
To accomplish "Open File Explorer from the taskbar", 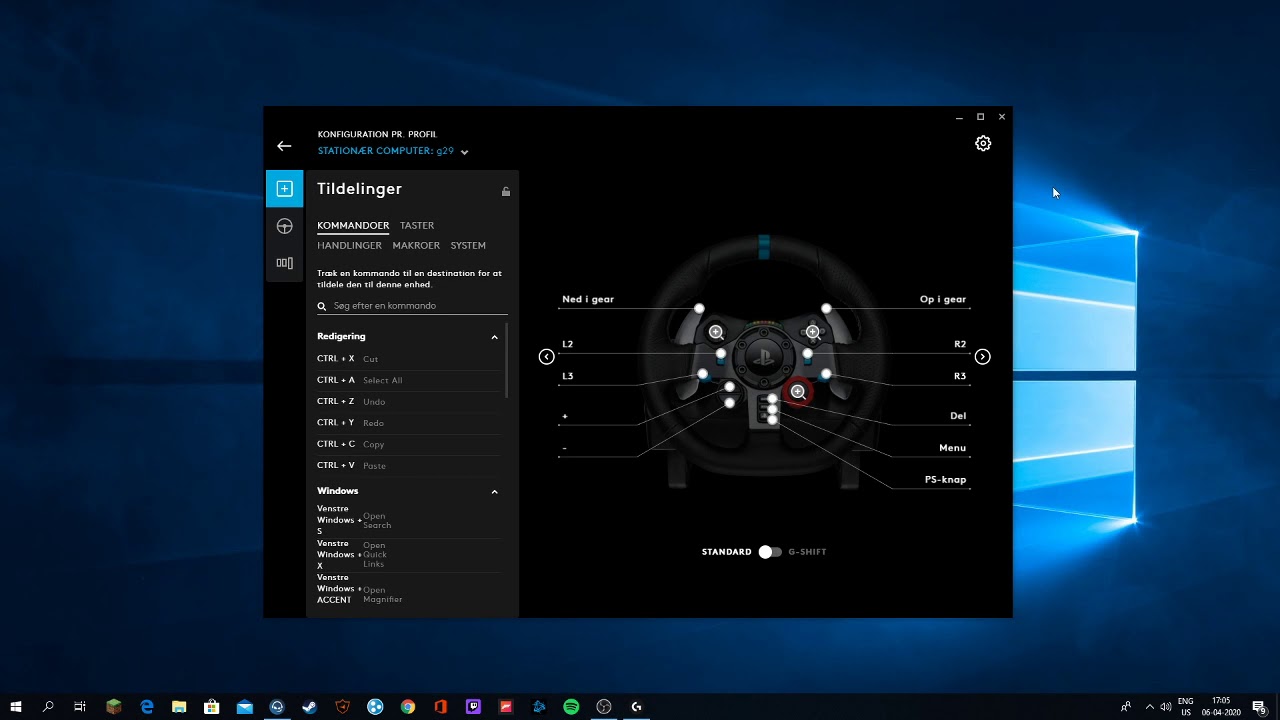I will point(179,707).
